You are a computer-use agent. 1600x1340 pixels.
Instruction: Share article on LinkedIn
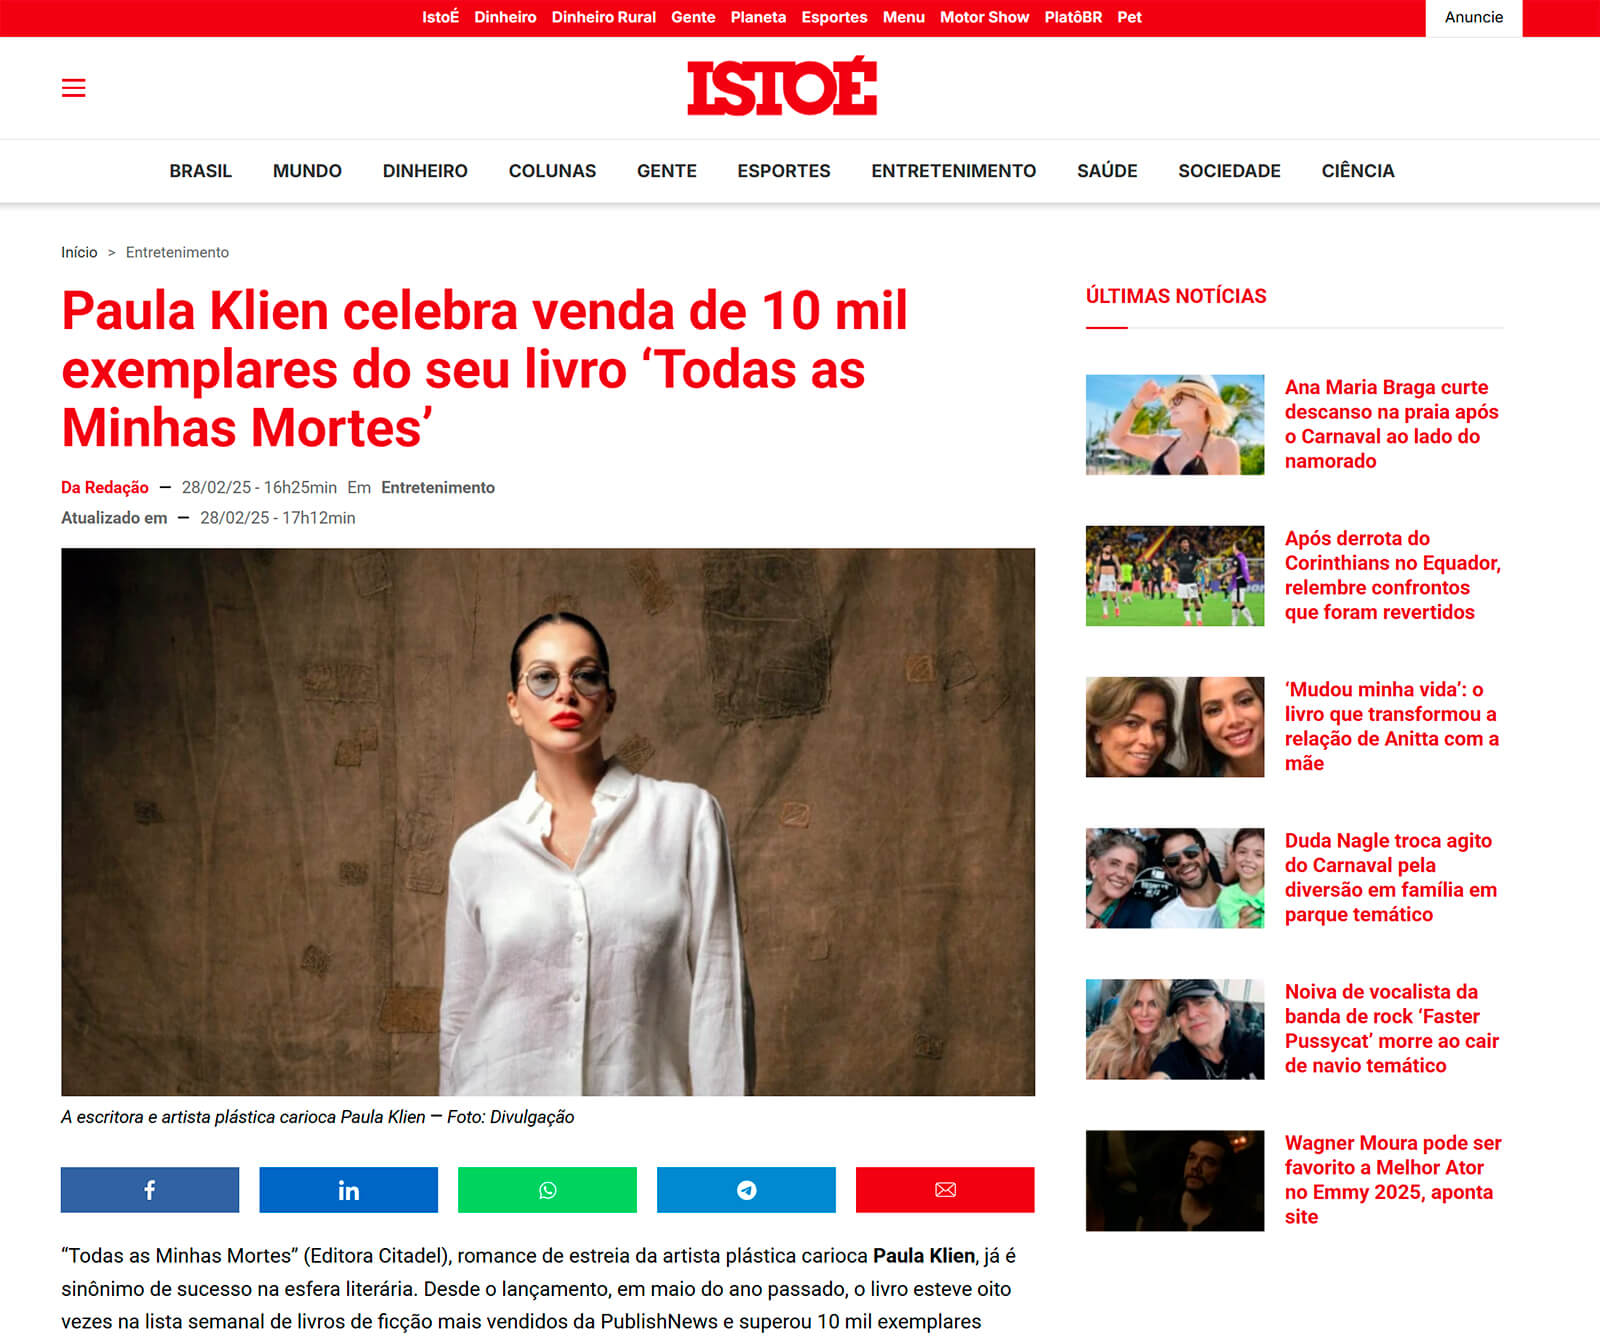(348, 1190)
